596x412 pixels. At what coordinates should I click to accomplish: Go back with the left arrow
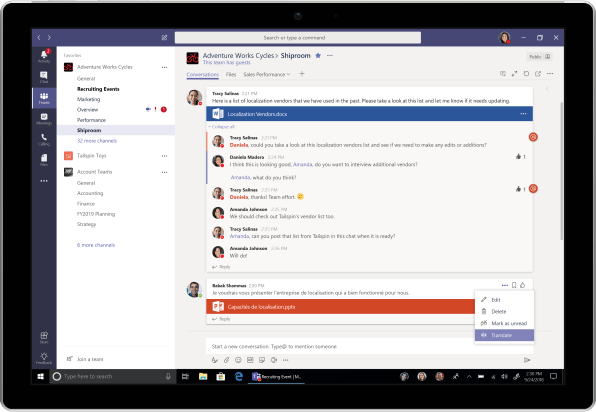point(39,38)
